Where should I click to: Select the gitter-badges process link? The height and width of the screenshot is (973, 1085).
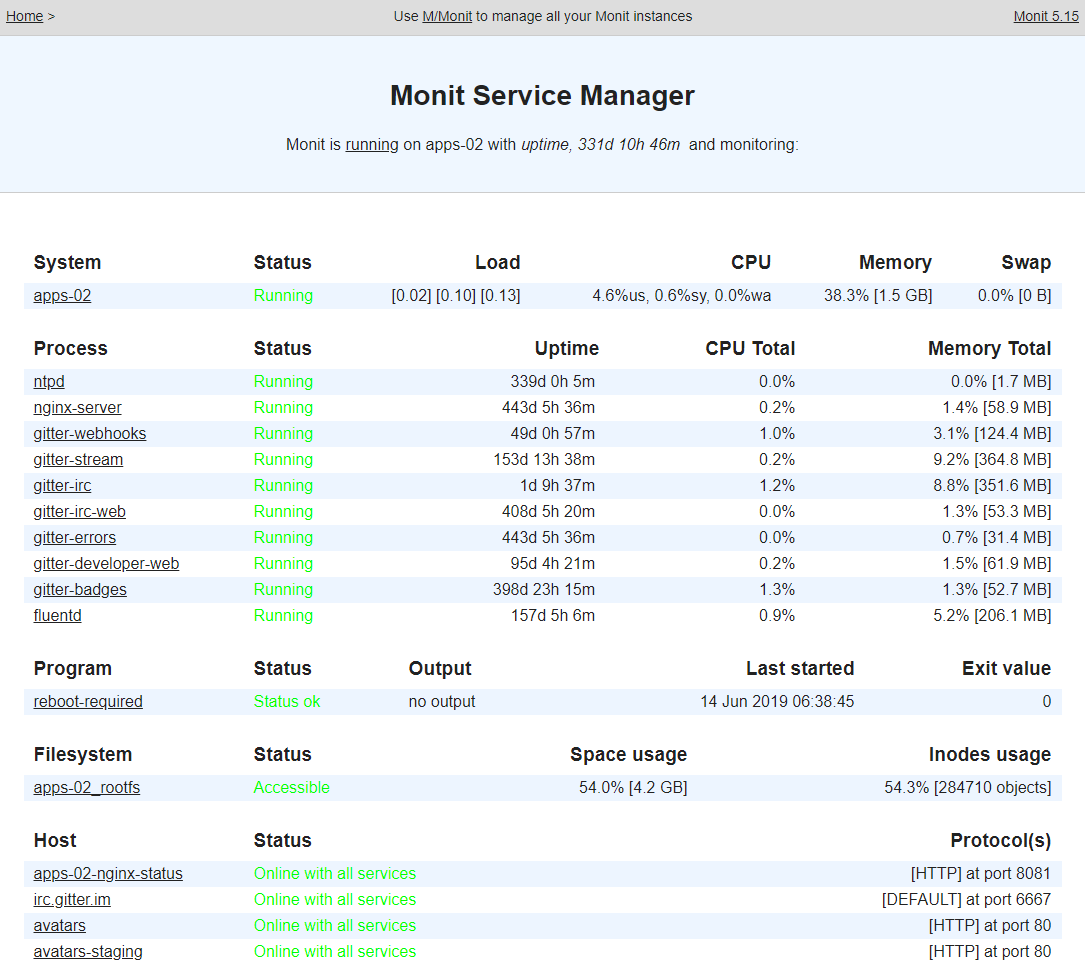pyautogui.click(x=80, y=589)
